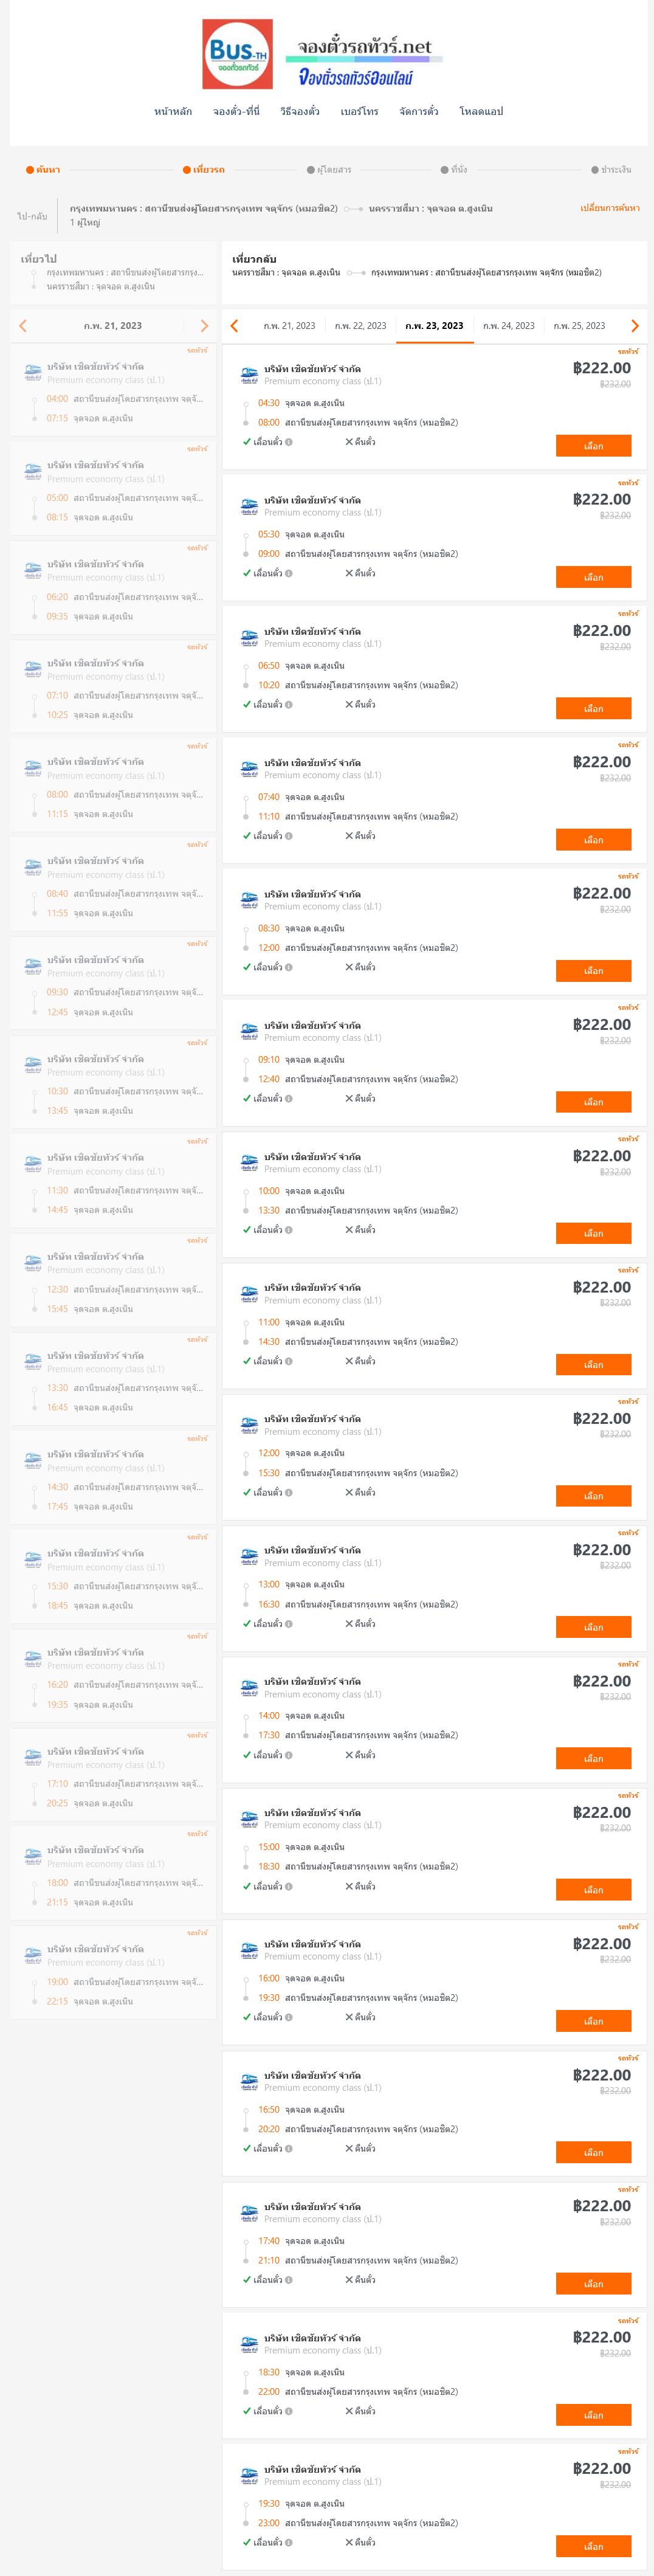Click next arrow beside ก.พ. 21, 2023 outbound
654x2576 pixels.
[204, 326]
